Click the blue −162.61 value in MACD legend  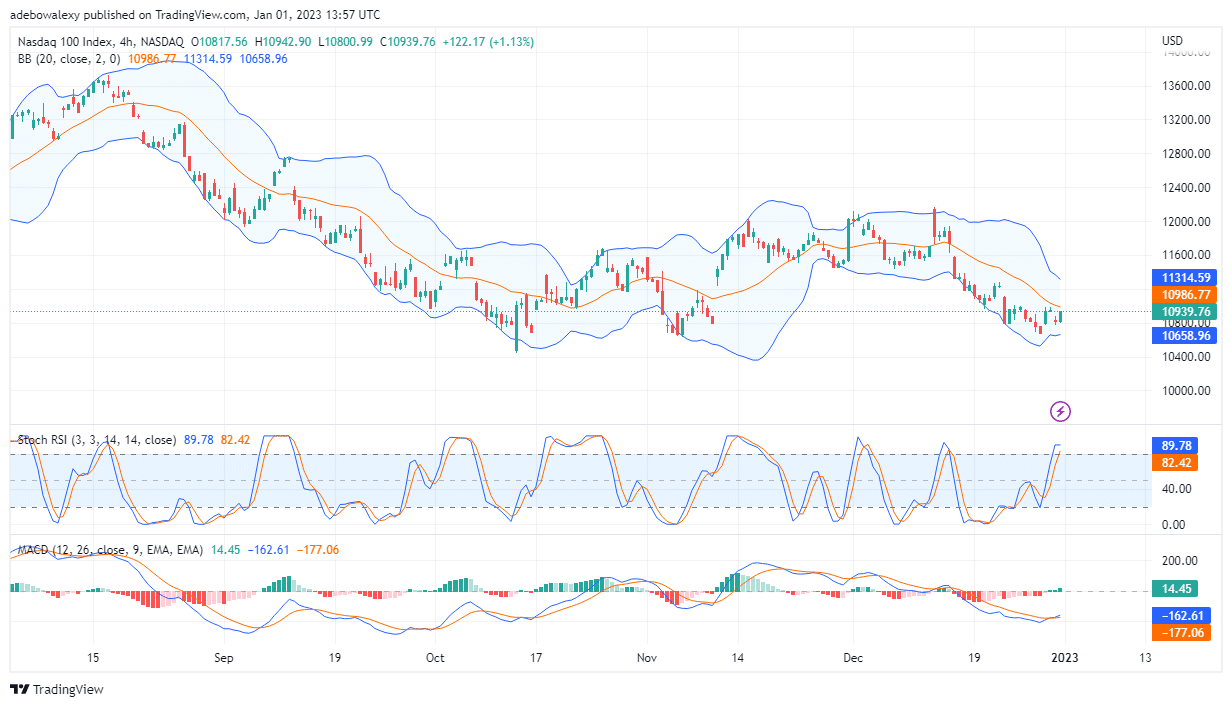click(267, 551)
